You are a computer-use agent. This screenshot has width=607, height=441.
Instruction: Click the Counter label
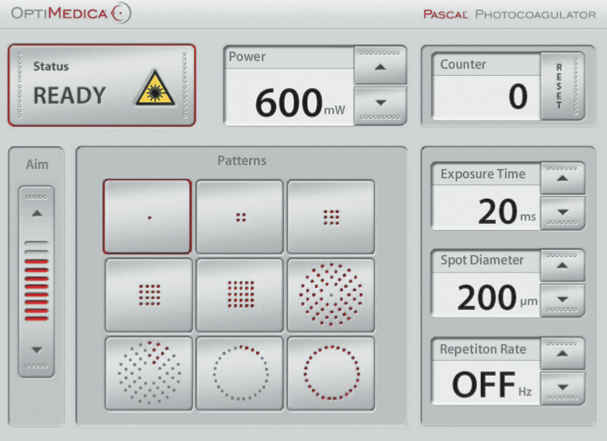point(463,64)
